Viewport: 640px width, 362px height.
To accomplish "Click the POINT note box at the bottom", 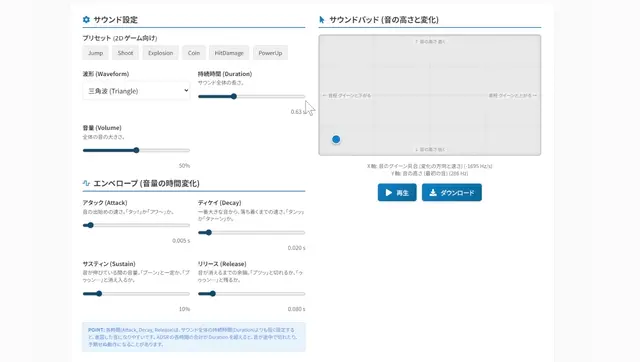I will pyautogui.click(x=194, y=337).
